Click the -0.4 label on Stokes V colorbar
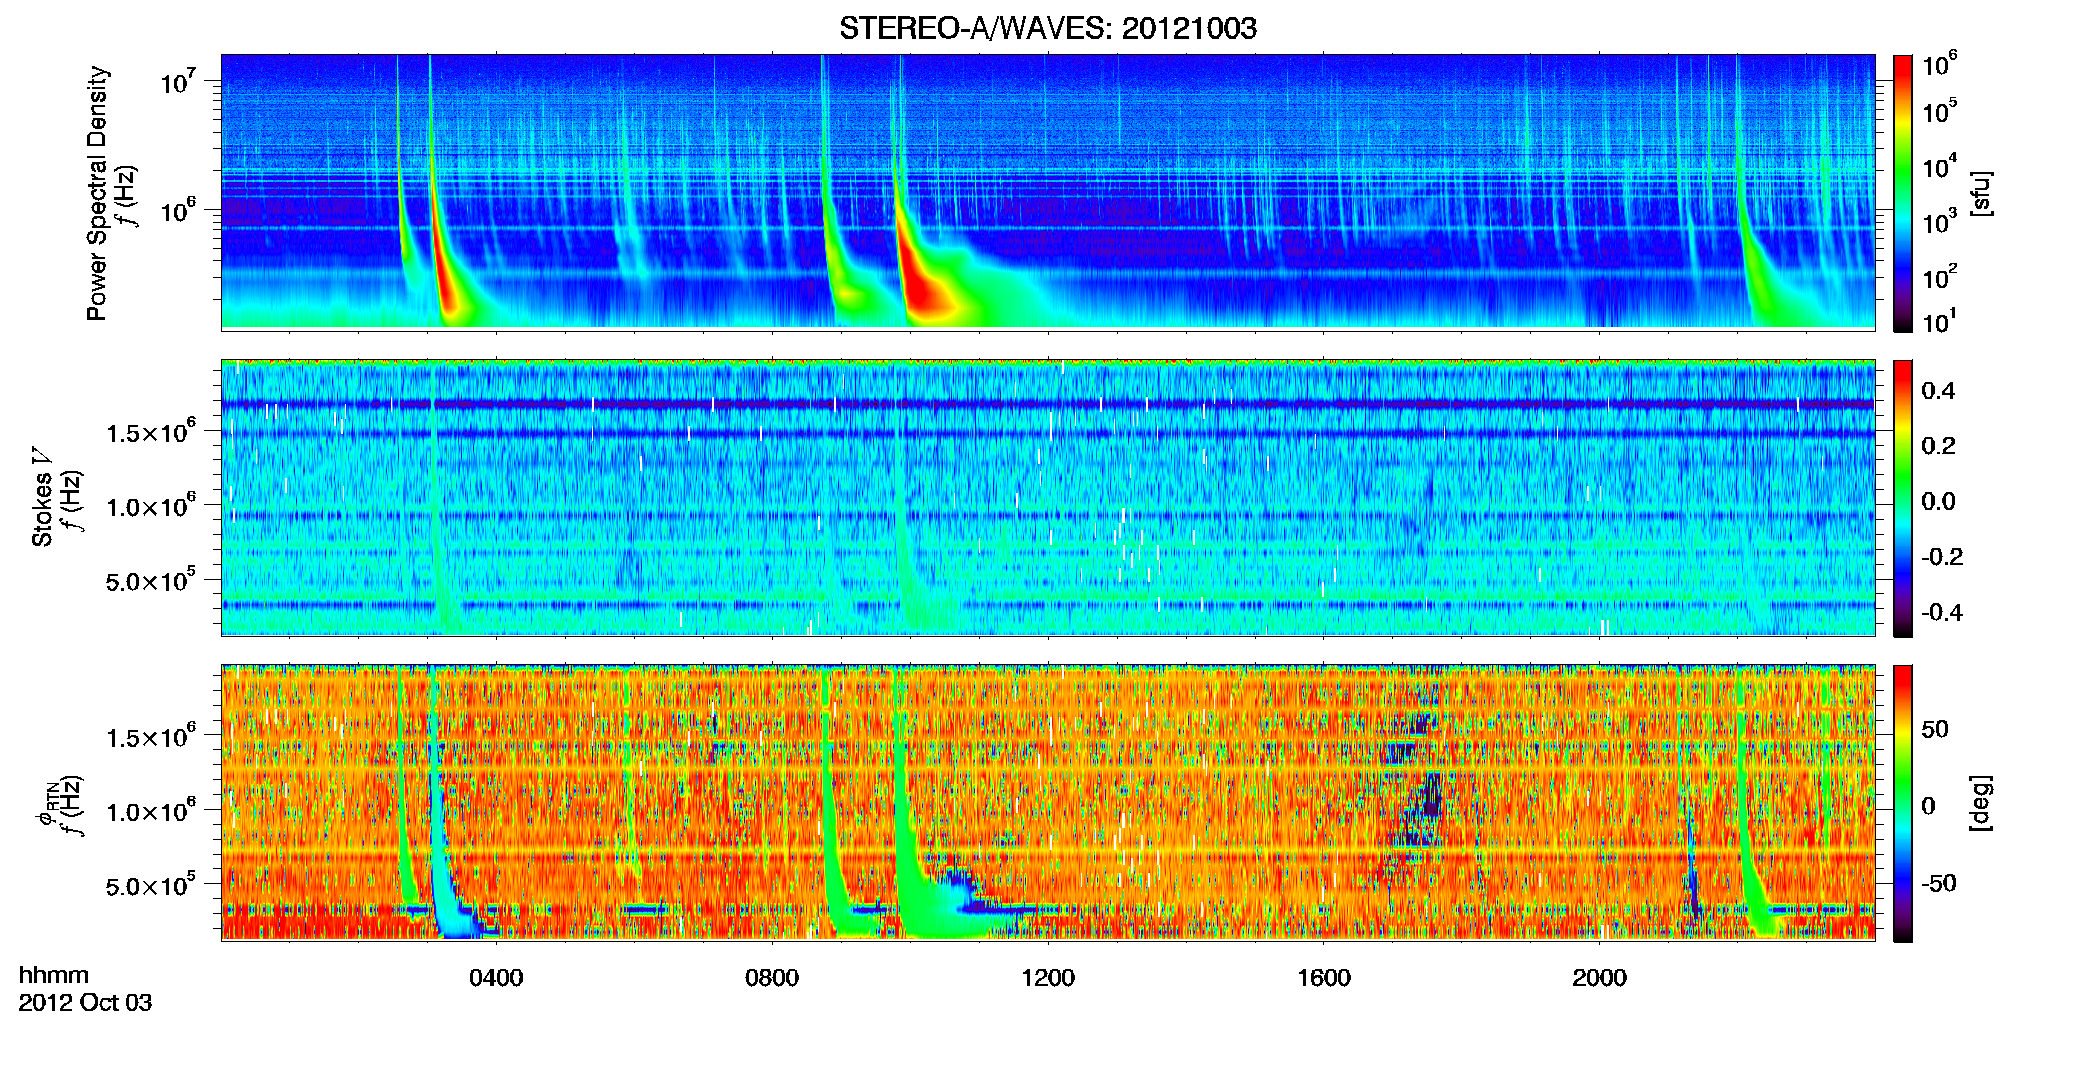The width and height of the screenshot is (2096, 1080). [1943, 613]
